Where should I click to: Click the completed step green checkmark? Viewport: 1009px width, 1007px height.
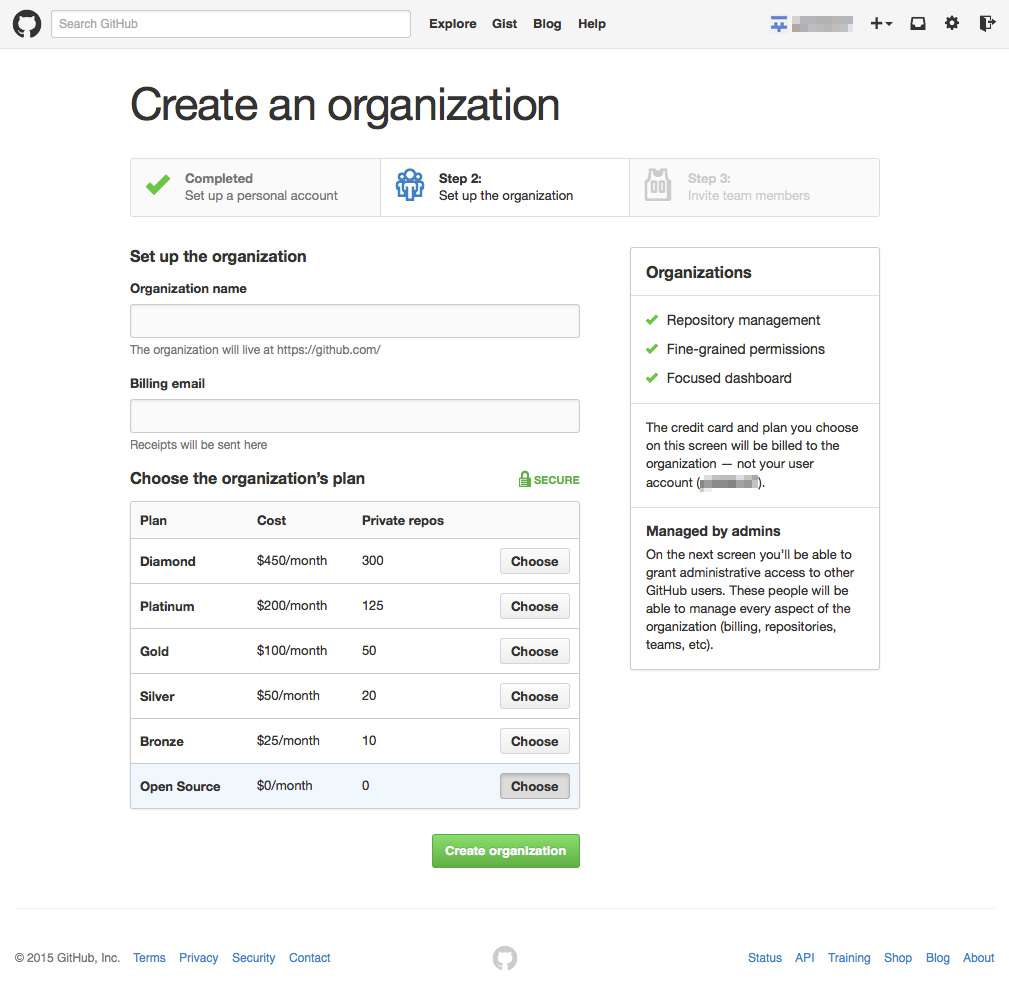pyautogui.click(x=157, y=185)
